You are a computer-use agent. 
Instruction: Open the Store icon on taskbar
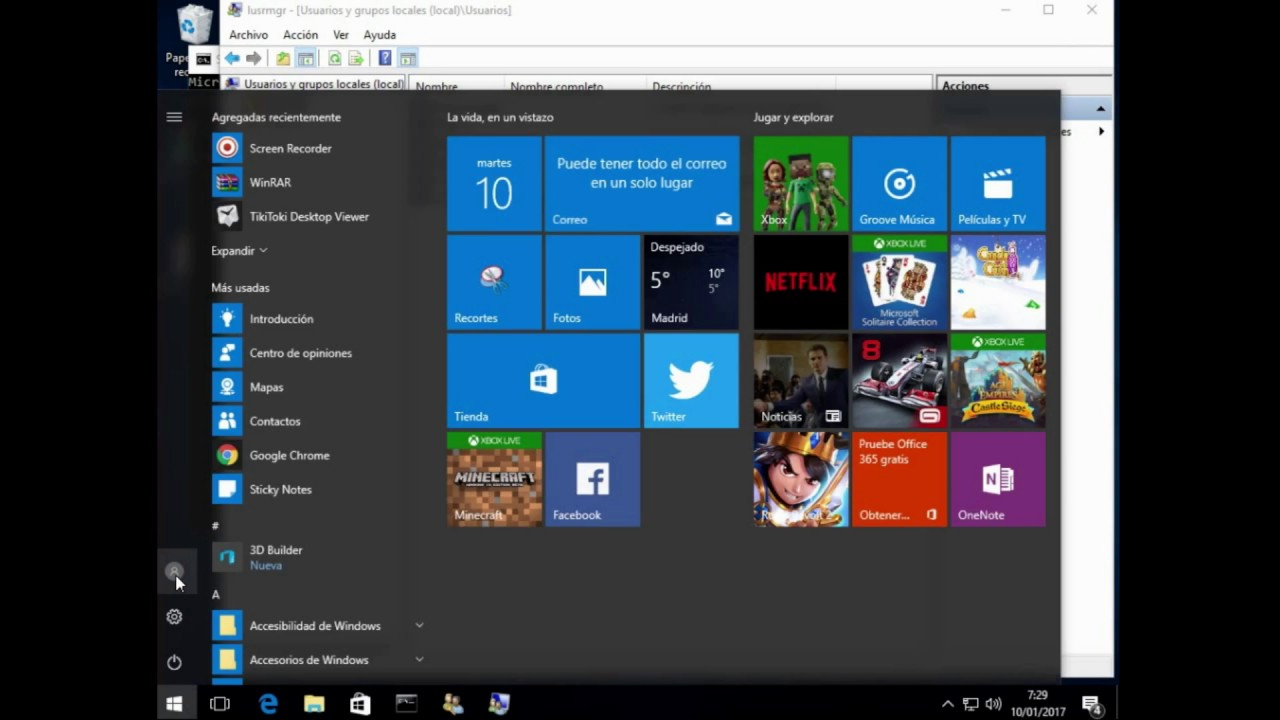click(360, 704)
